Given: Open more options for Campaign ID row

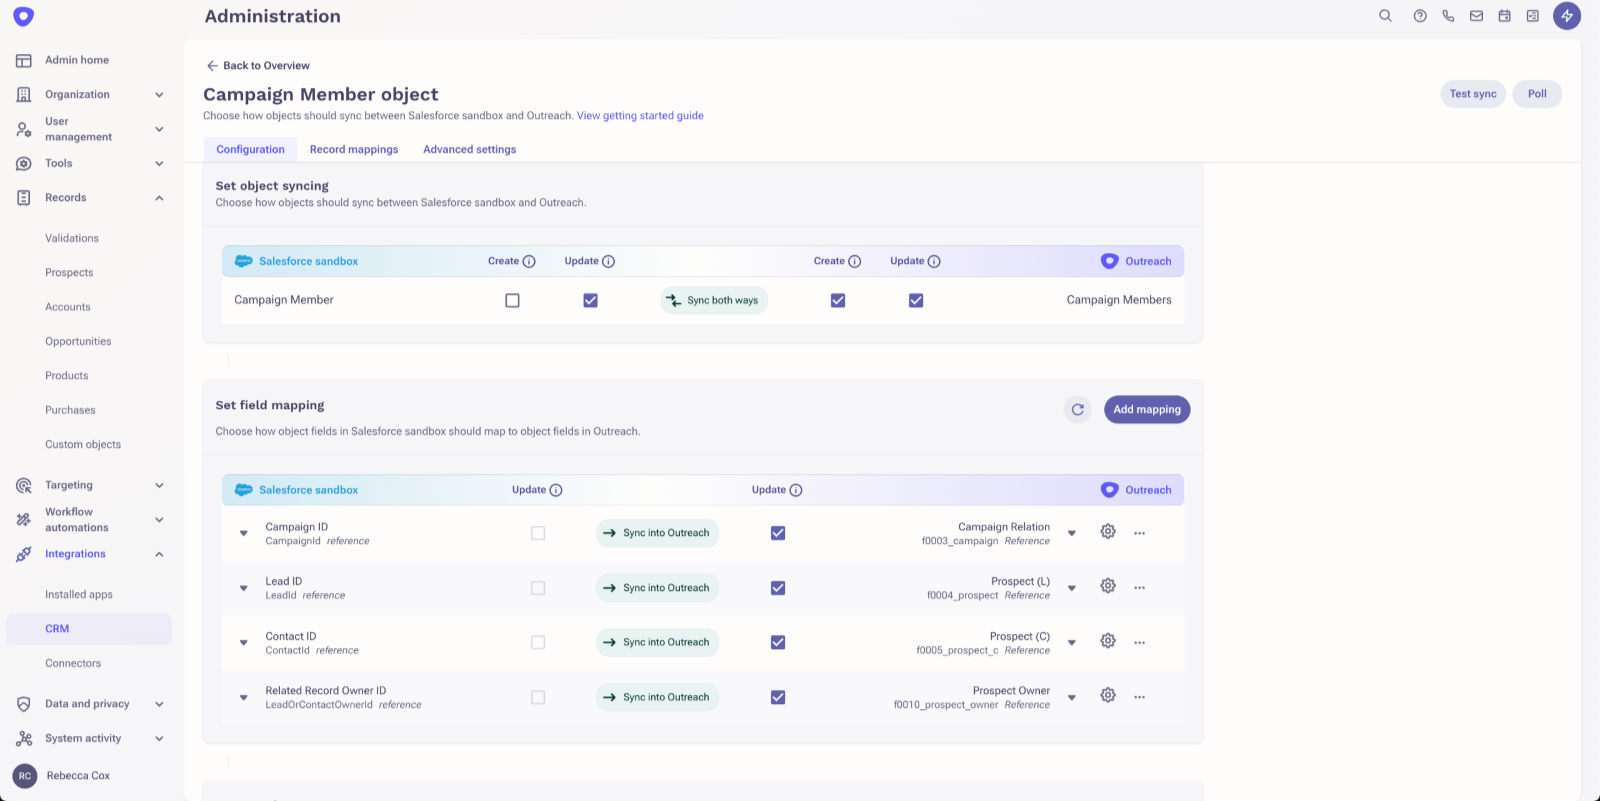Looking at the screenshot, I should (1139, 533).
